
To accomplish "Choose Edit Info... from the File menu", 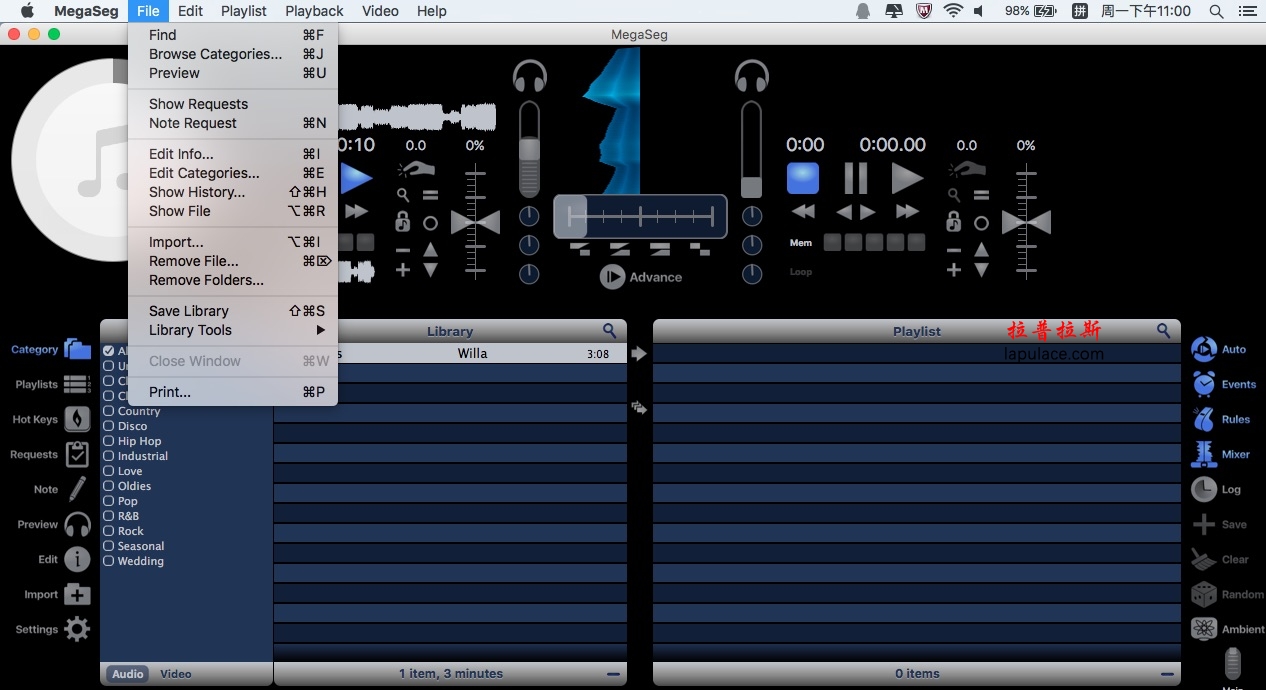I will (233, 154).
